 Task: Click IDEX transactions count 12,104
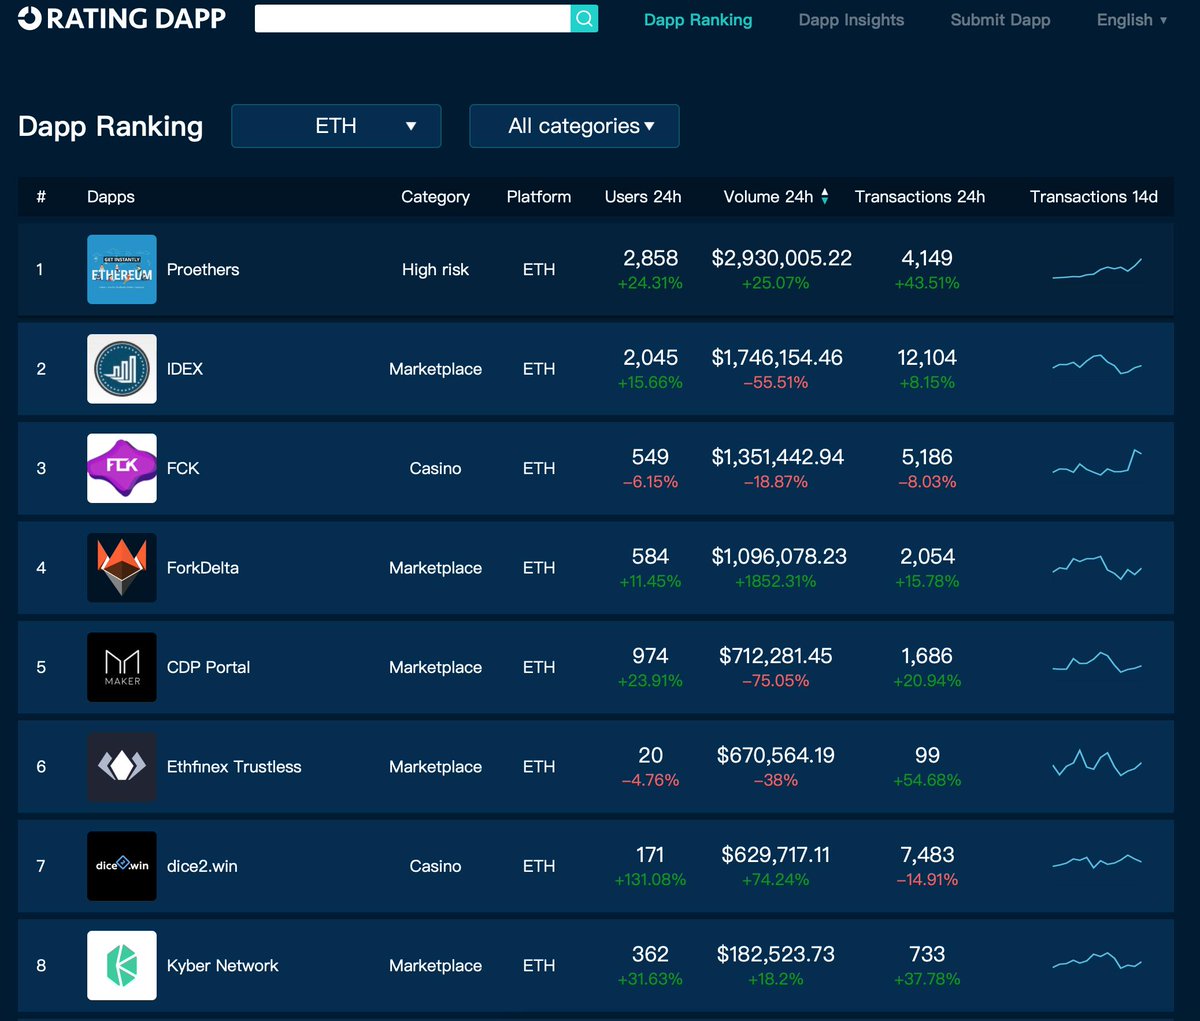pyautogui.click(x=927, y=357)
